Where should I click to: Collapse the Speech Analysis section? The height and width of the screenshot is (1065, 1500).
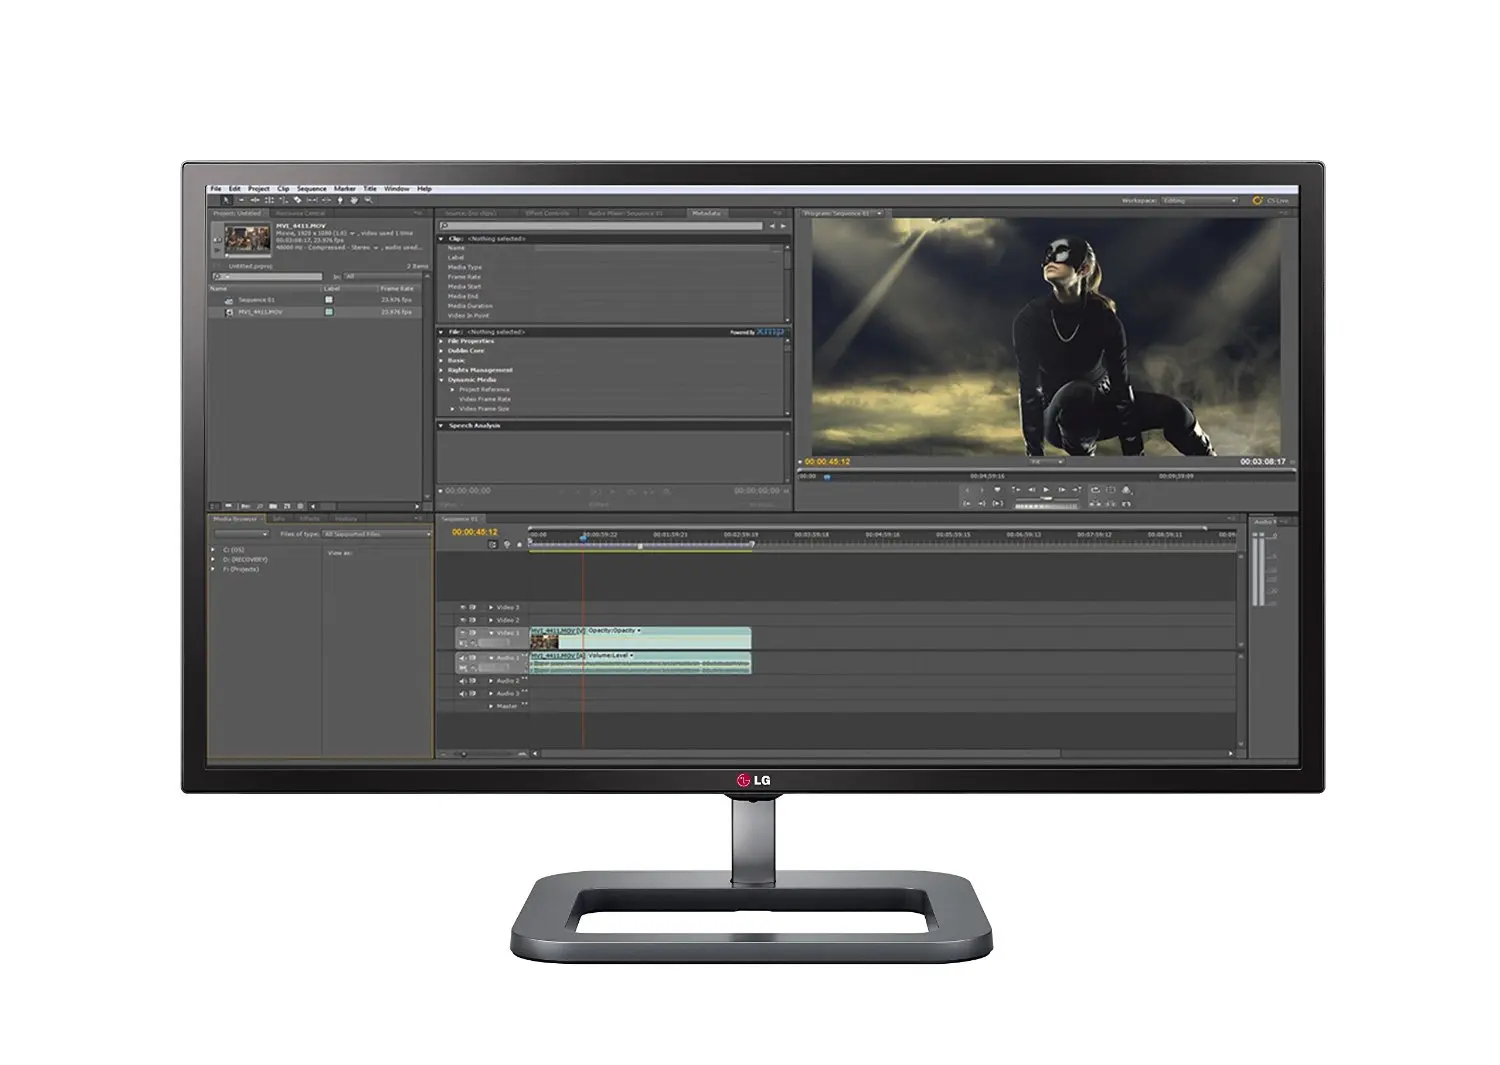(x=441, y=426)
